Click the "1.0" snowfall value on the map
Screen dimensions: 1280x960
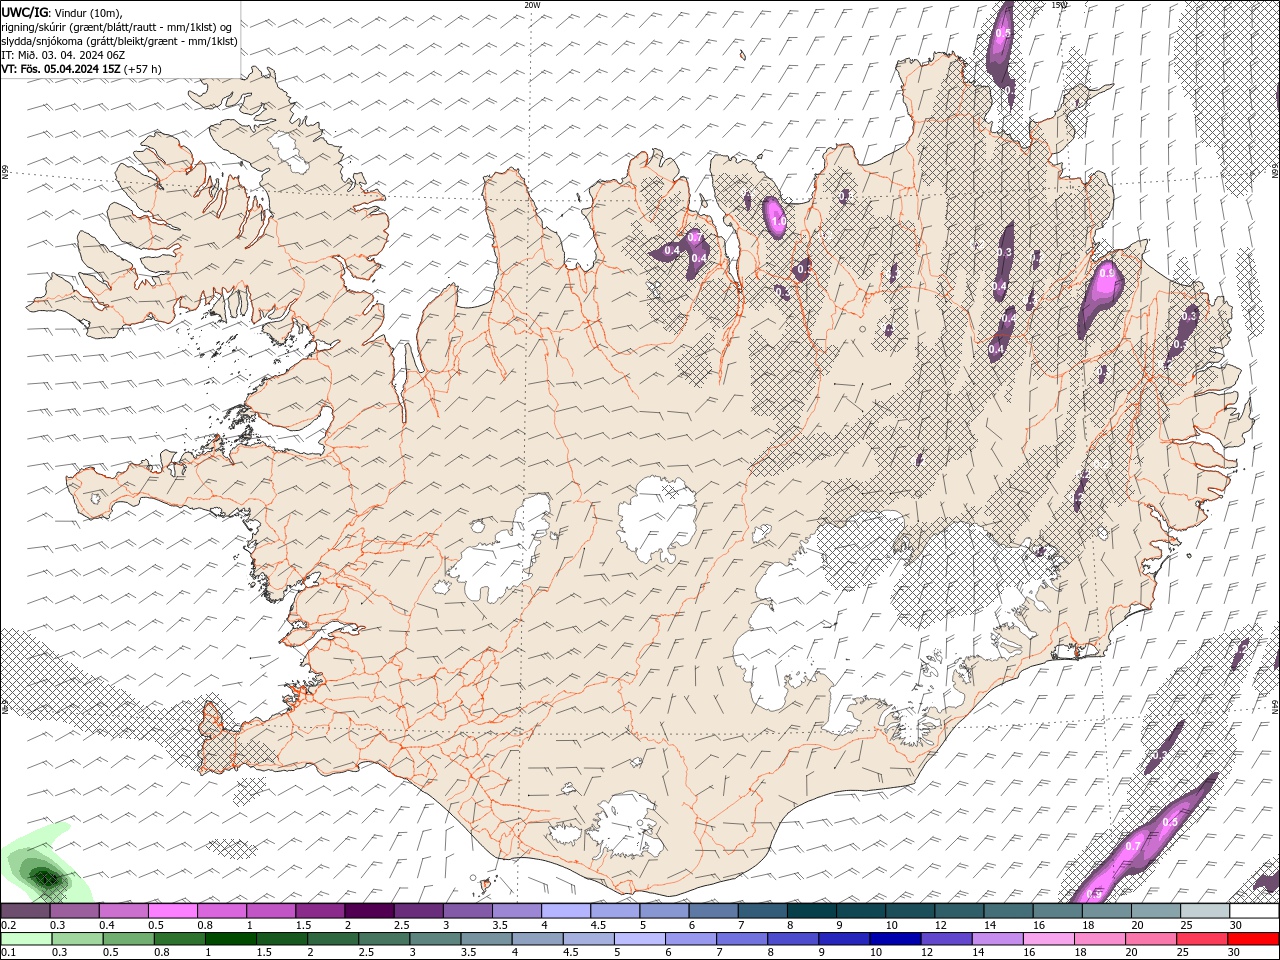pos(778,222)
